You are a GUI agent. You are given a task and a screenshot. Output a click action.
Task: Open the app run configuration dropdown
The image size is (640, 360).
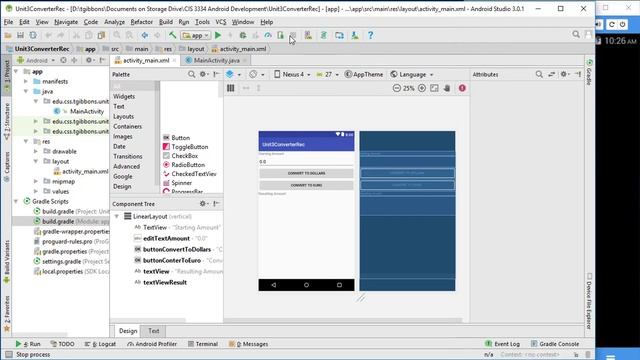[x=196, y=36]
